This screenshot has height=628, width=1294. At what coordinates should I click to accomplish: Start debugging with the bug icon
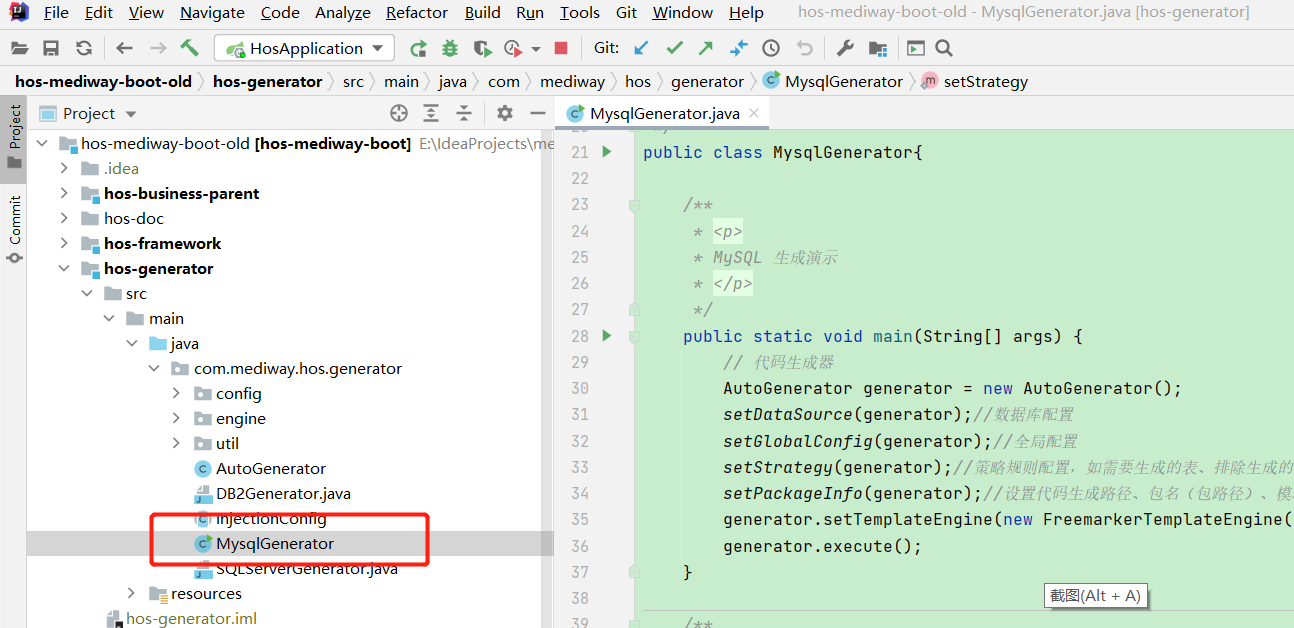pos(450,48)
